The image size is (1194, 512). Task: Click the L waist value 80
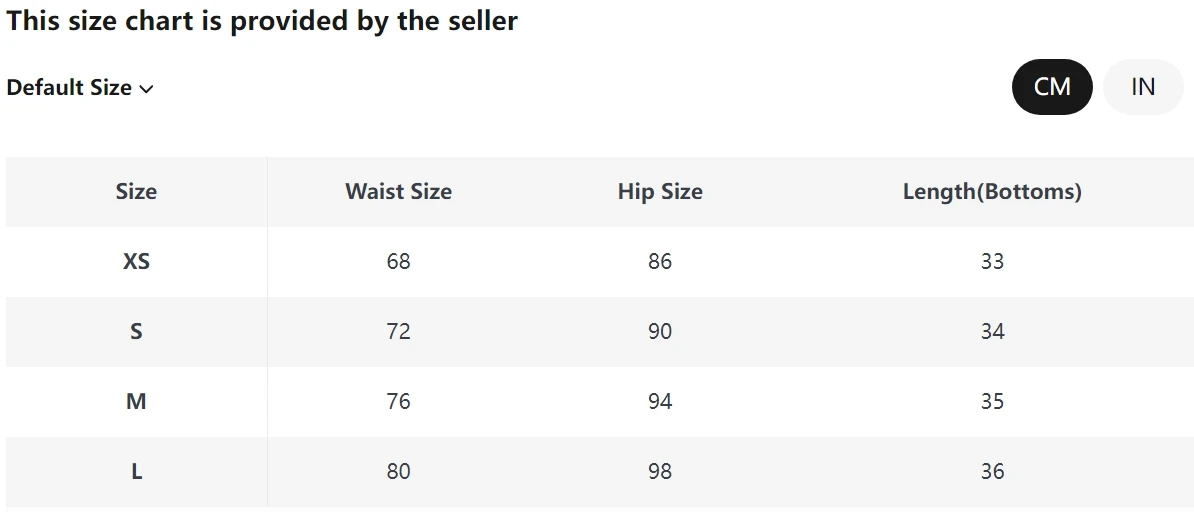[x=398, y=471]
